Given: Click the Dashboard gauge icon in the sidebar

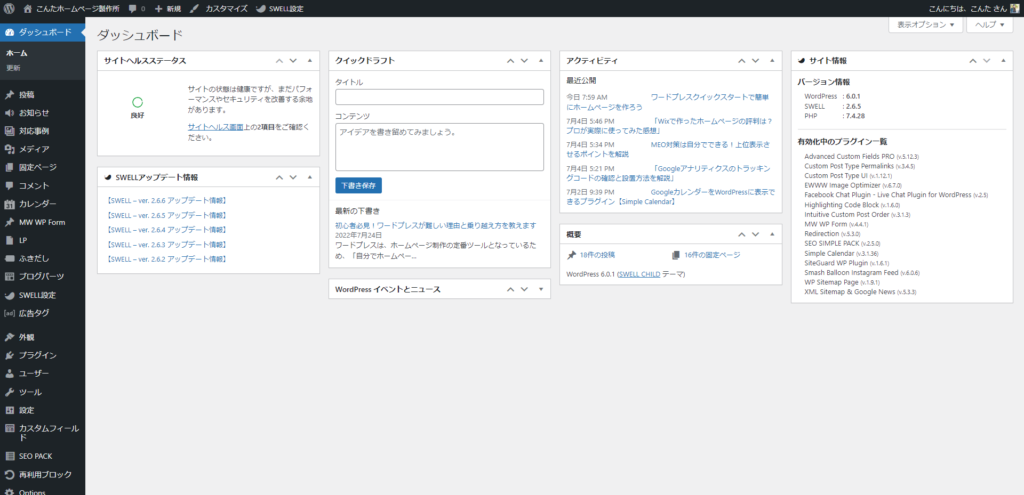Looking at the screenshot, I should coord(10,32).
